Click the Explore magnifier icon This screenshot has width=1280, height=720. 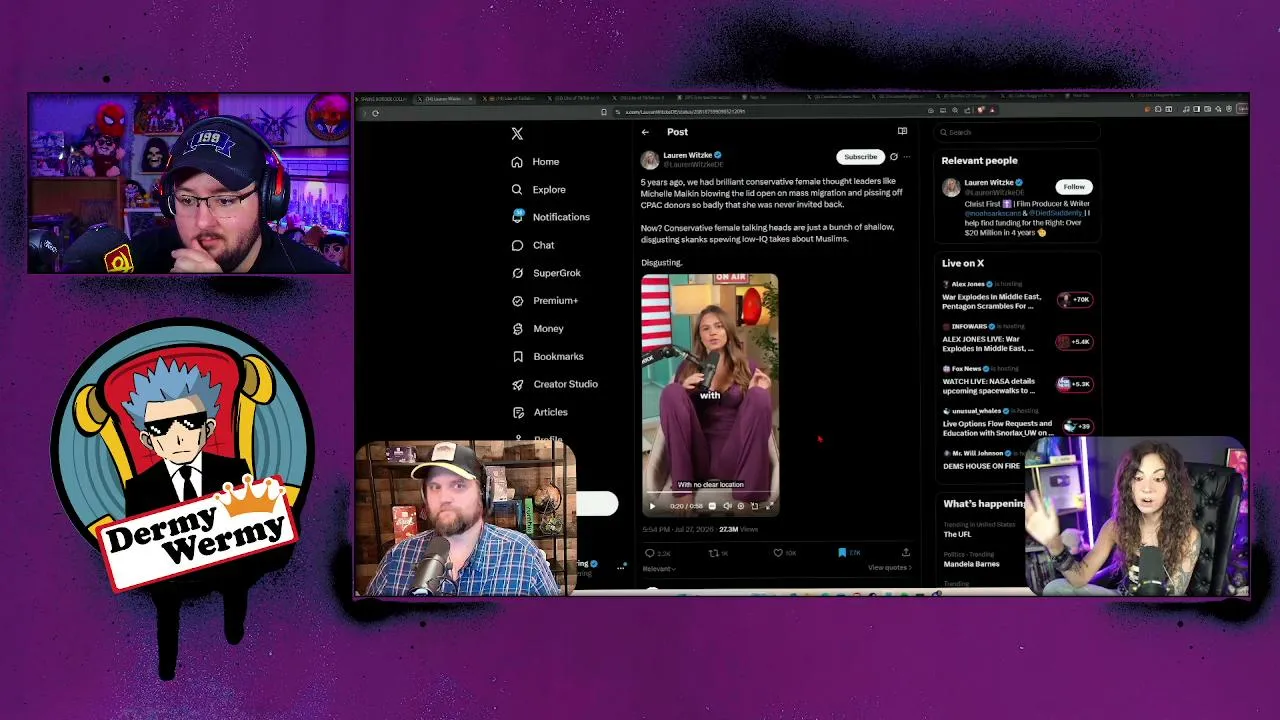pos(517,189)
